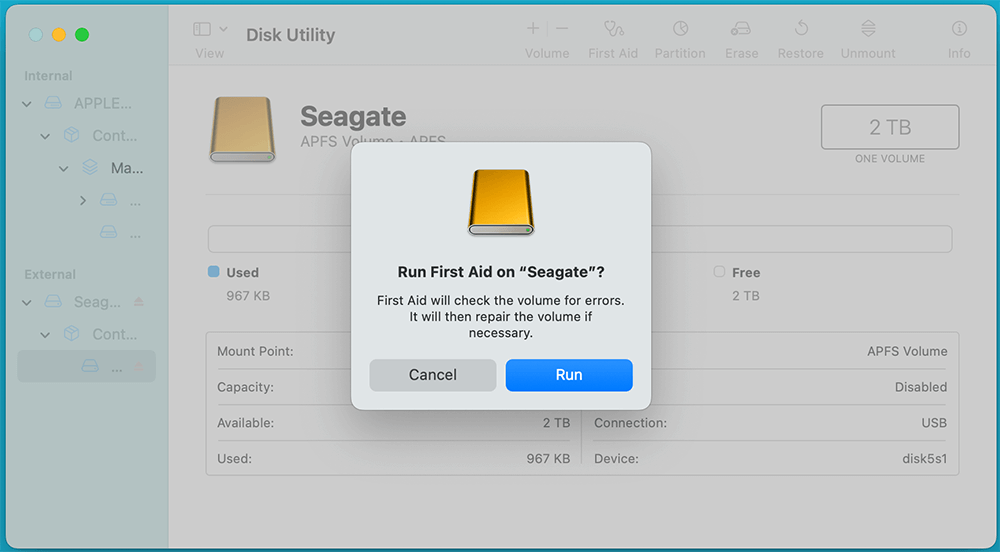Open First Aid stethoscope tool
Screen dimensions: 1000x552
614,28
